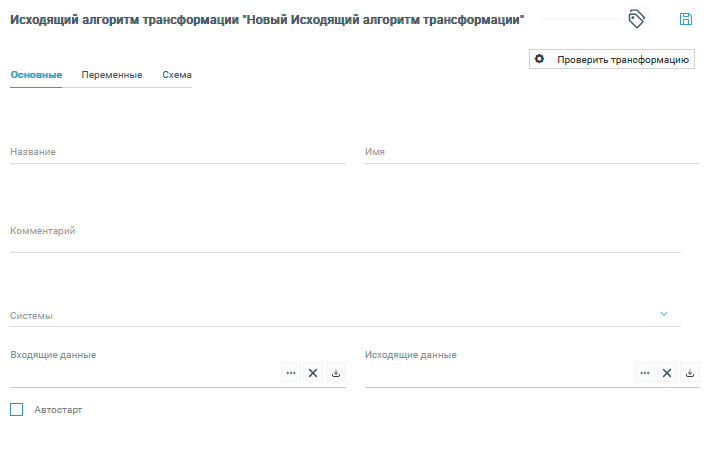Focus the Название input field
710x463 pixels.
pos(177,152)
